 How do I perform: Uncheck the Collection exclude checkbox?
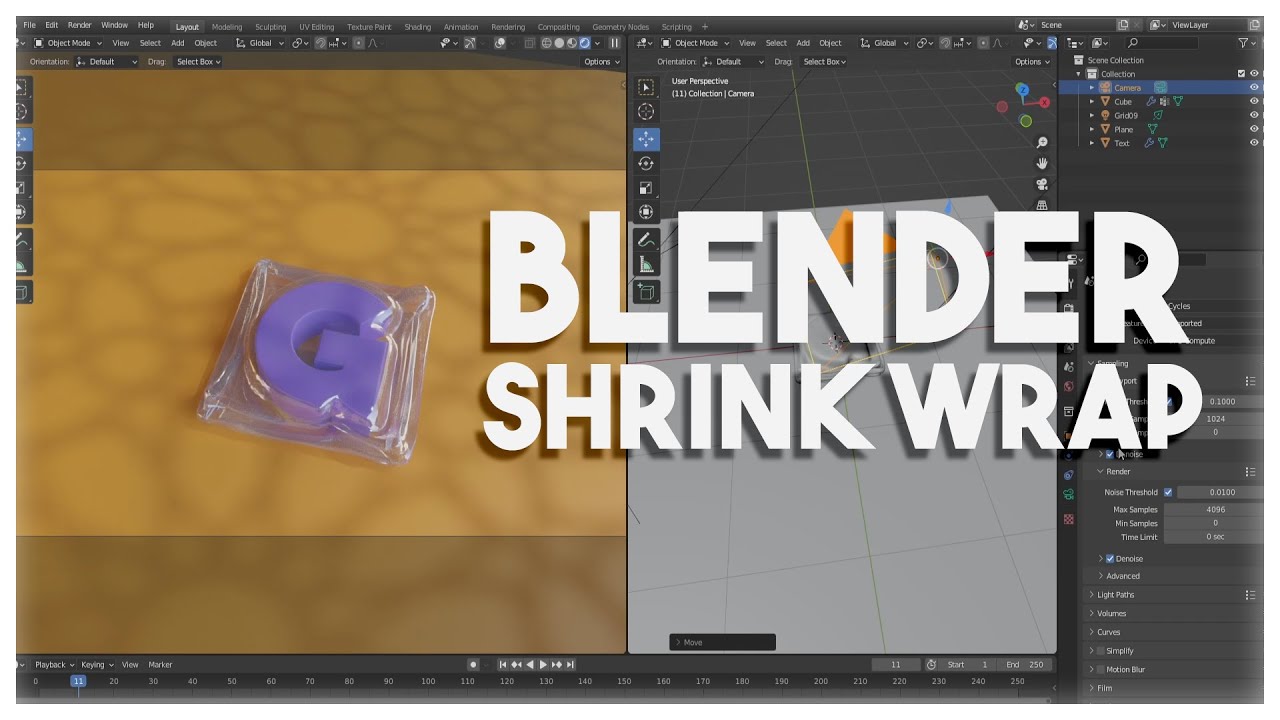(x=1241, y=74)
